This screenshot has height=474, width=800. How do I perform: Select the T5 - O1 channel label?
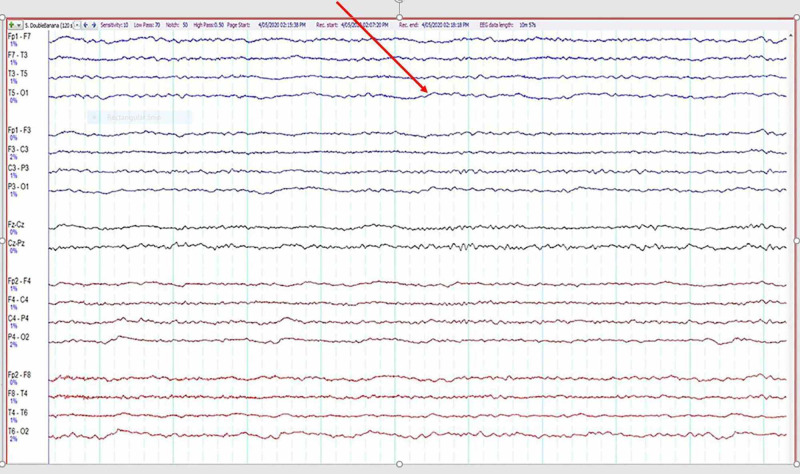tap(18, 93)
